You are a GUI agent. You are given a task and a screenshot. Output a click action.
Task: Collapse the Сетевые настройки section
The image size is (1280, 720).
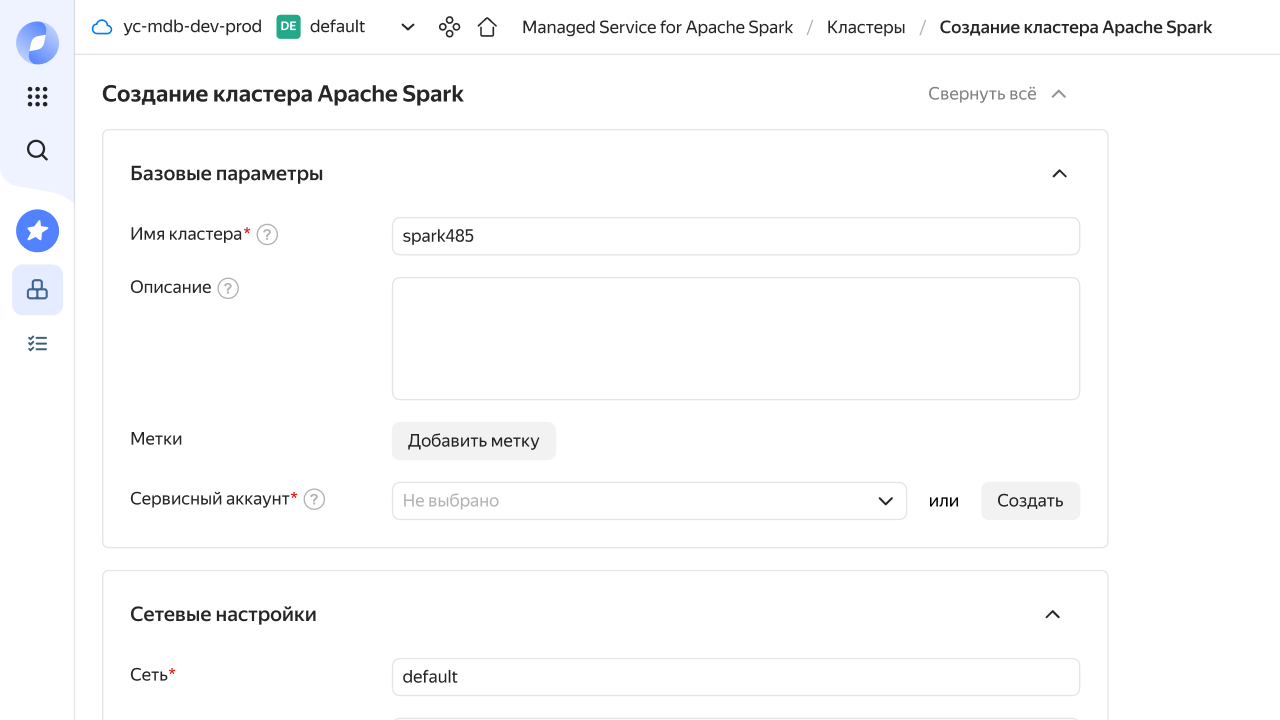(x=1052, y=615)
